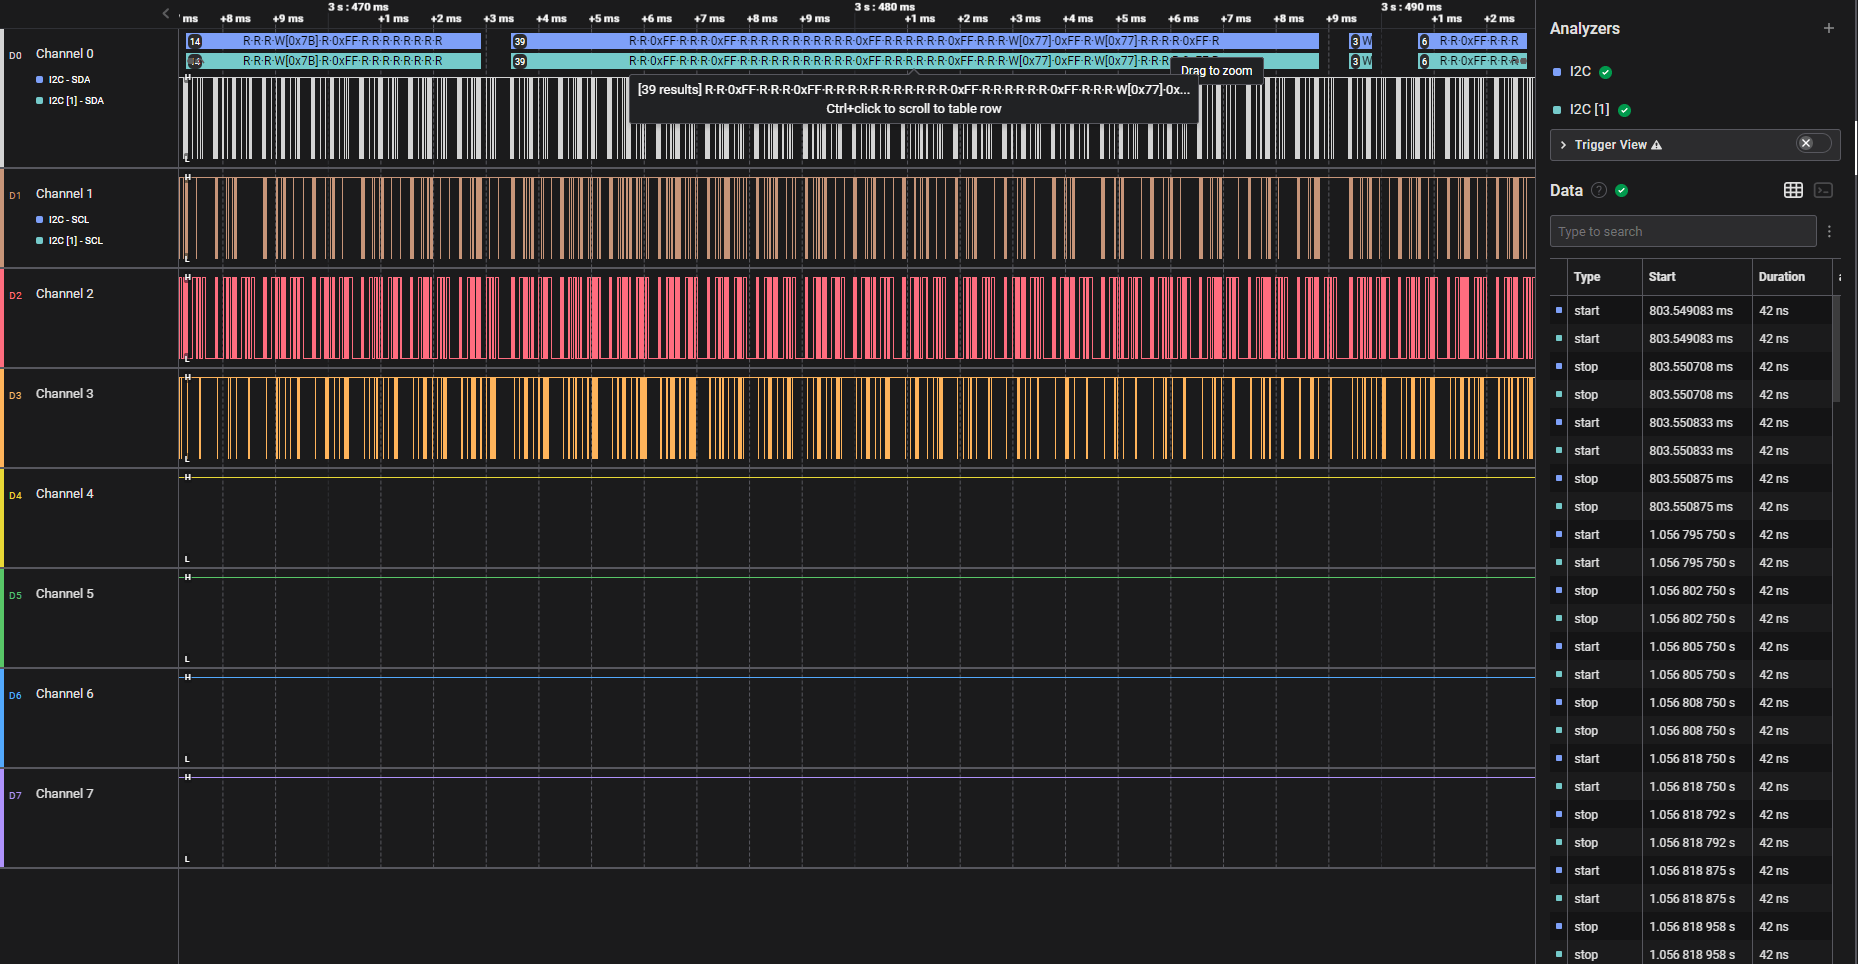Click the I2C [1] - SDA analyzer label
This screenshot has width=1858, height=964.
click(x=76, y=101)
